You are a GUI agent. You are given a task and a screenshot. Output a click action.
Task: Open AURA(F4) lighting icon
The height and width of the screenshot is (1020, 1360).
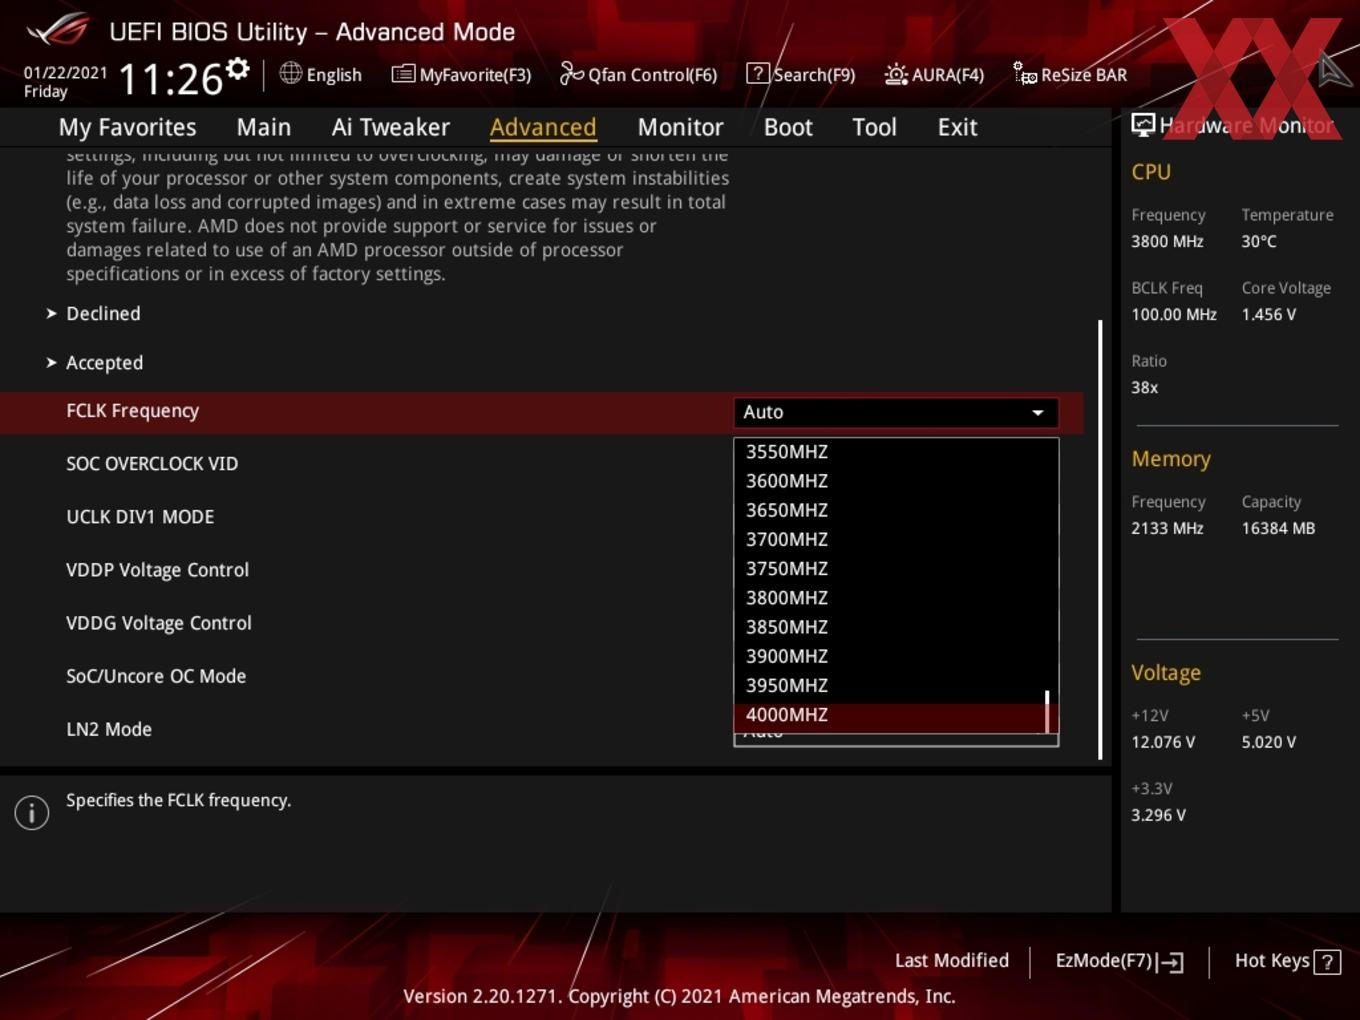896,74
